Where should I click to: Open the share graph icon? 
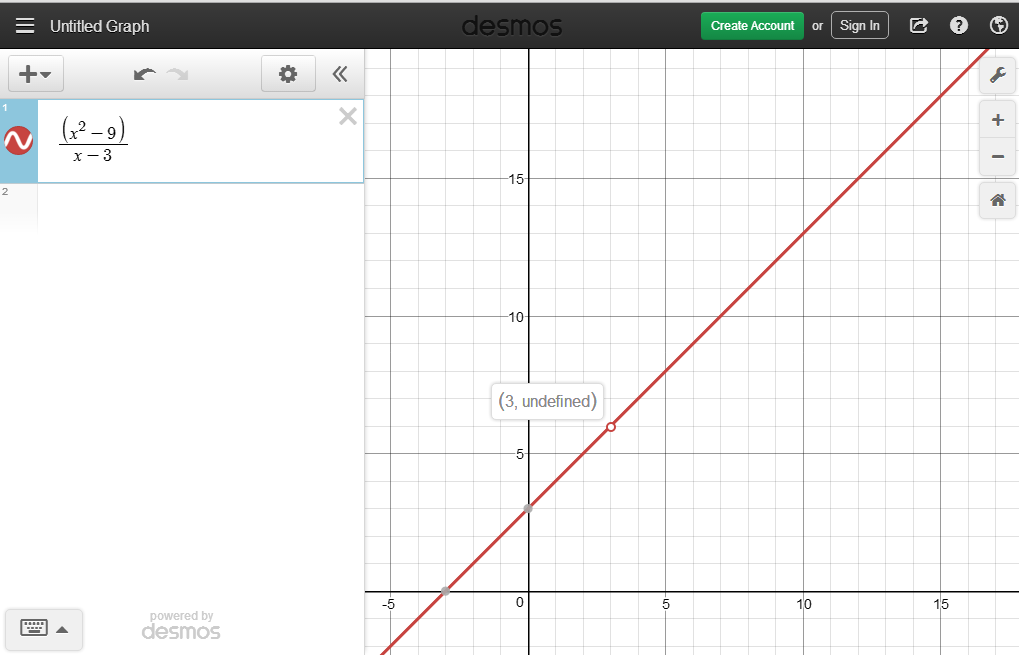click(x=918, y=26)
